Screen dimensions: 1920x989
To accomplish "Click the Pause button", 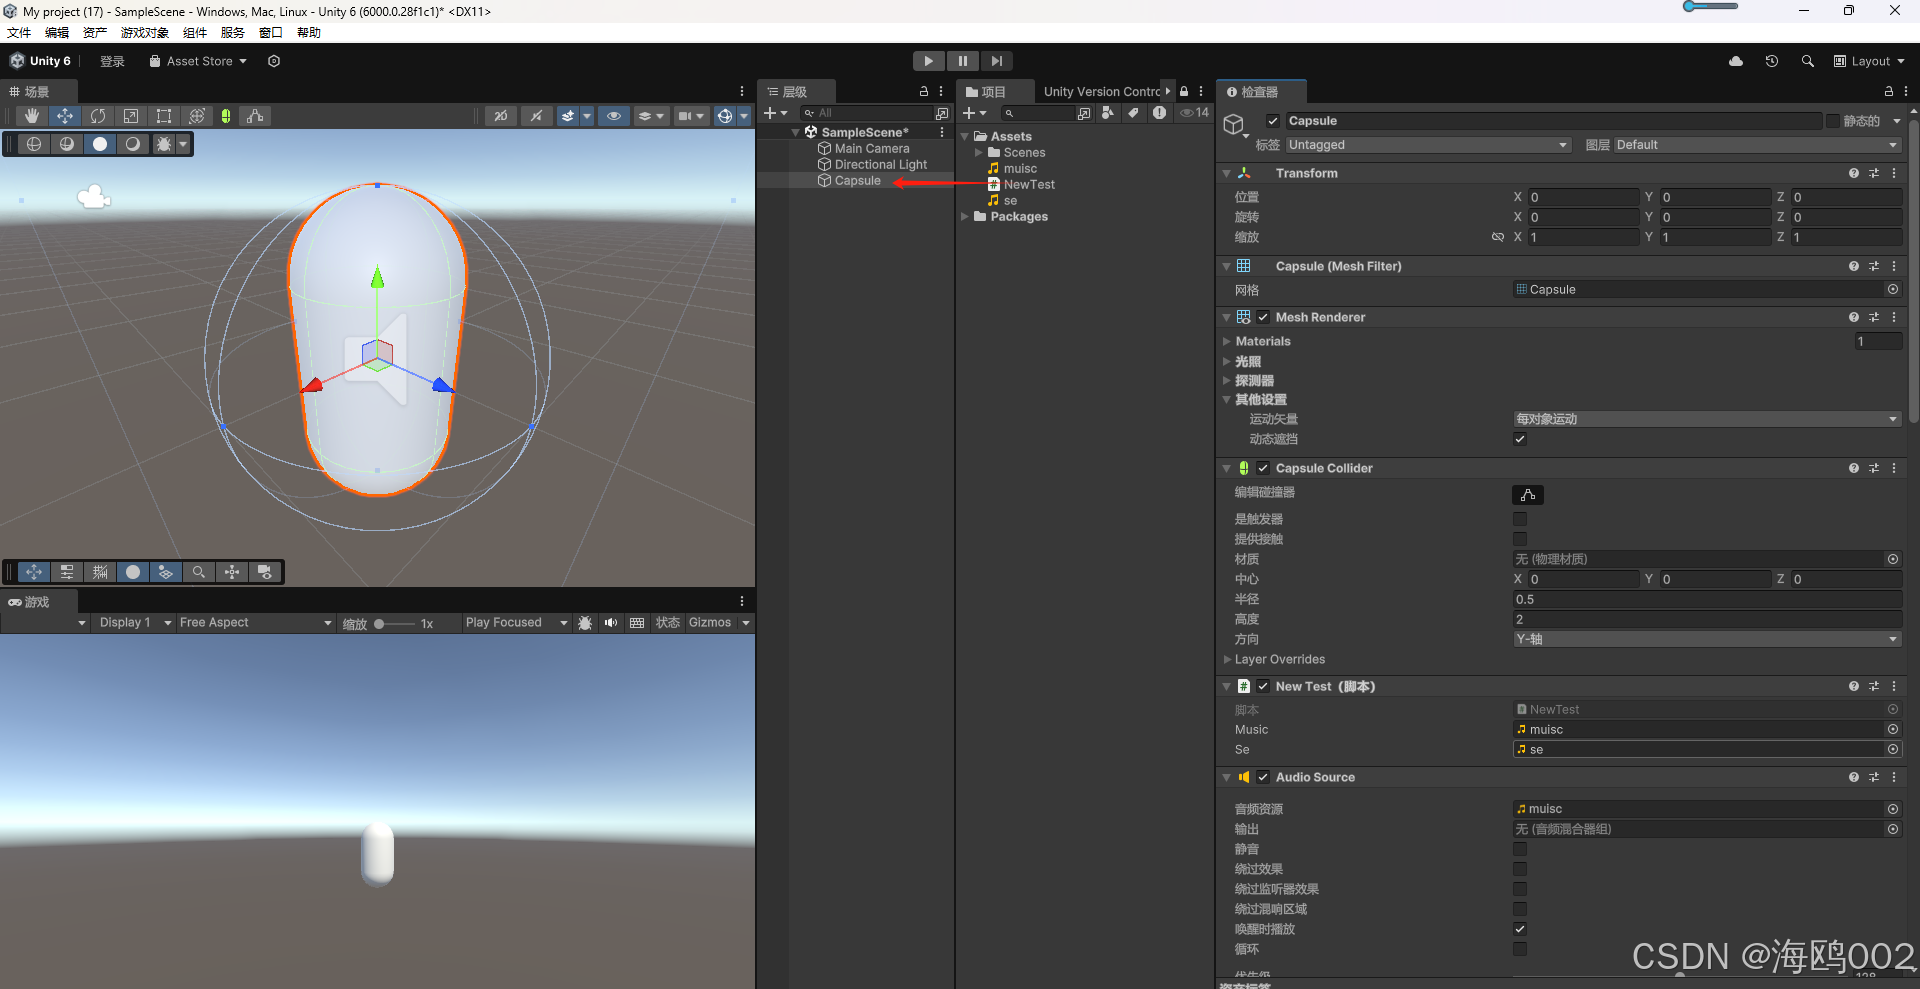I will (x=963, y=61).
